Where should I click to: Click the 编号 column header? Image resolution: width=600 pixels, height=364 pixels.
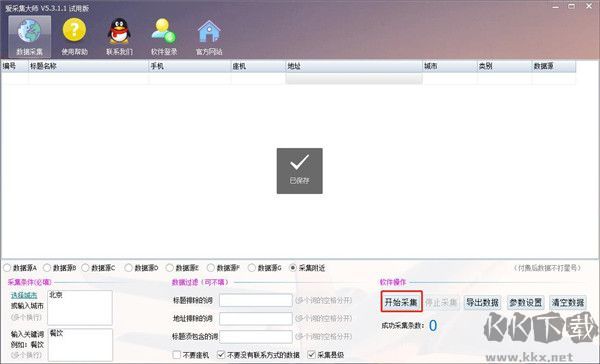pos(15,66)
